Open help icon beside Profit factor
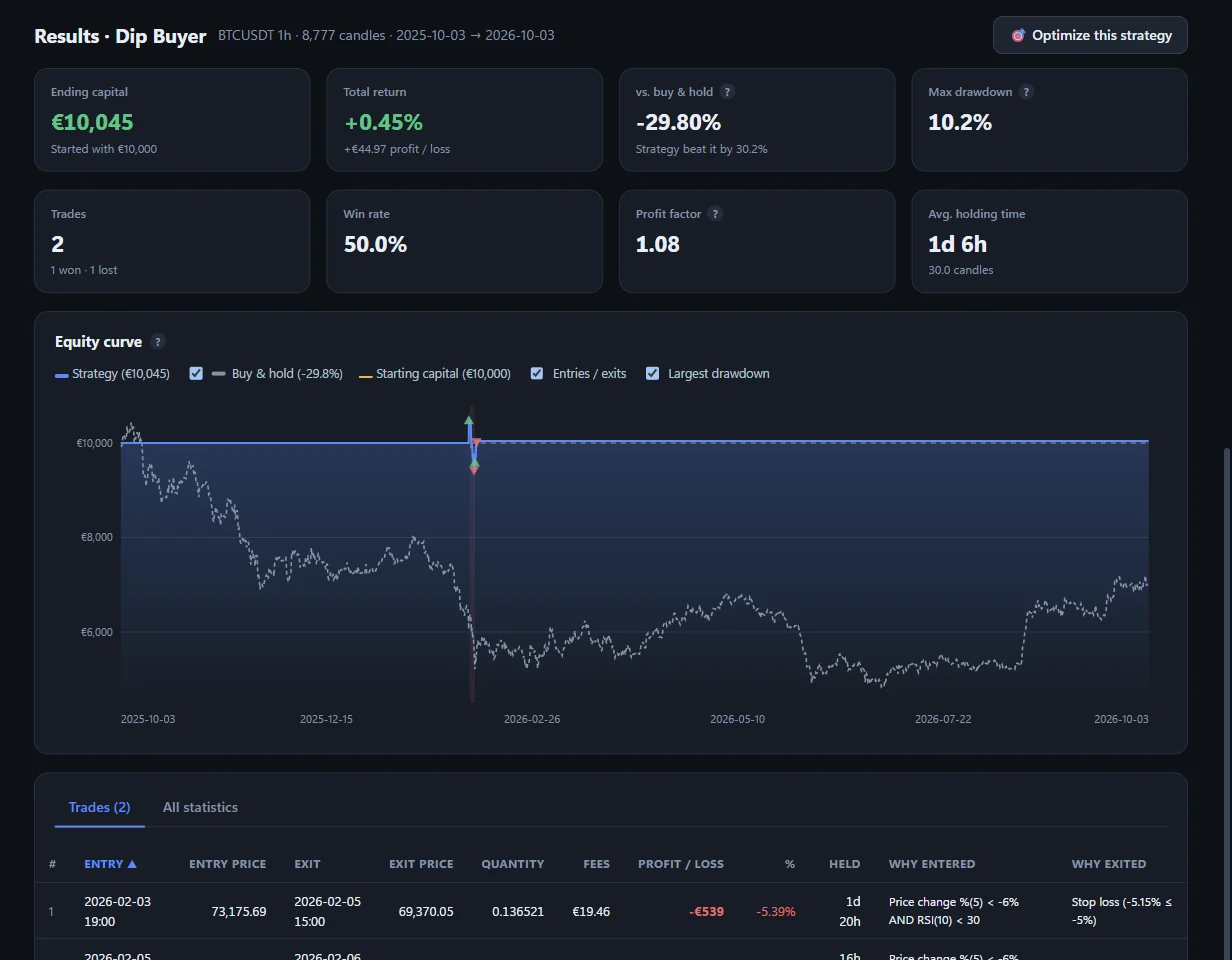This screenshot has width=1232, height=960. [x=715, y=214]
